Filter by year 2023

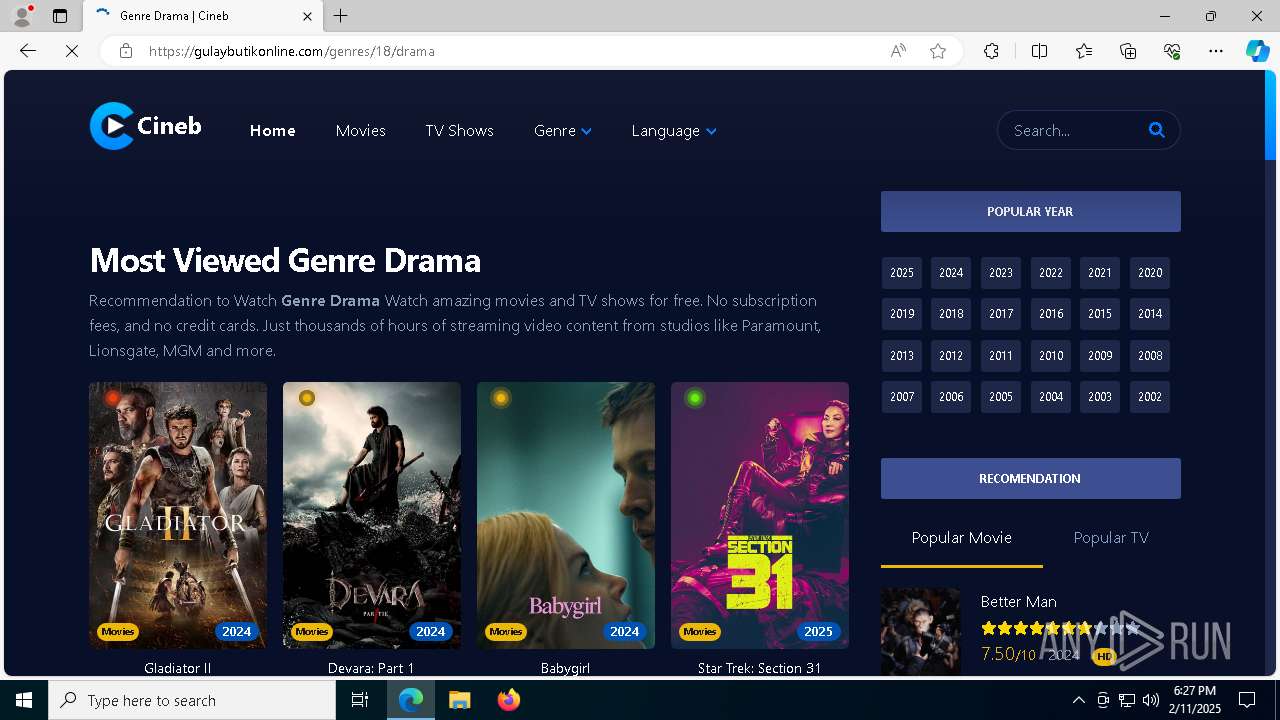coord(1001,273)
